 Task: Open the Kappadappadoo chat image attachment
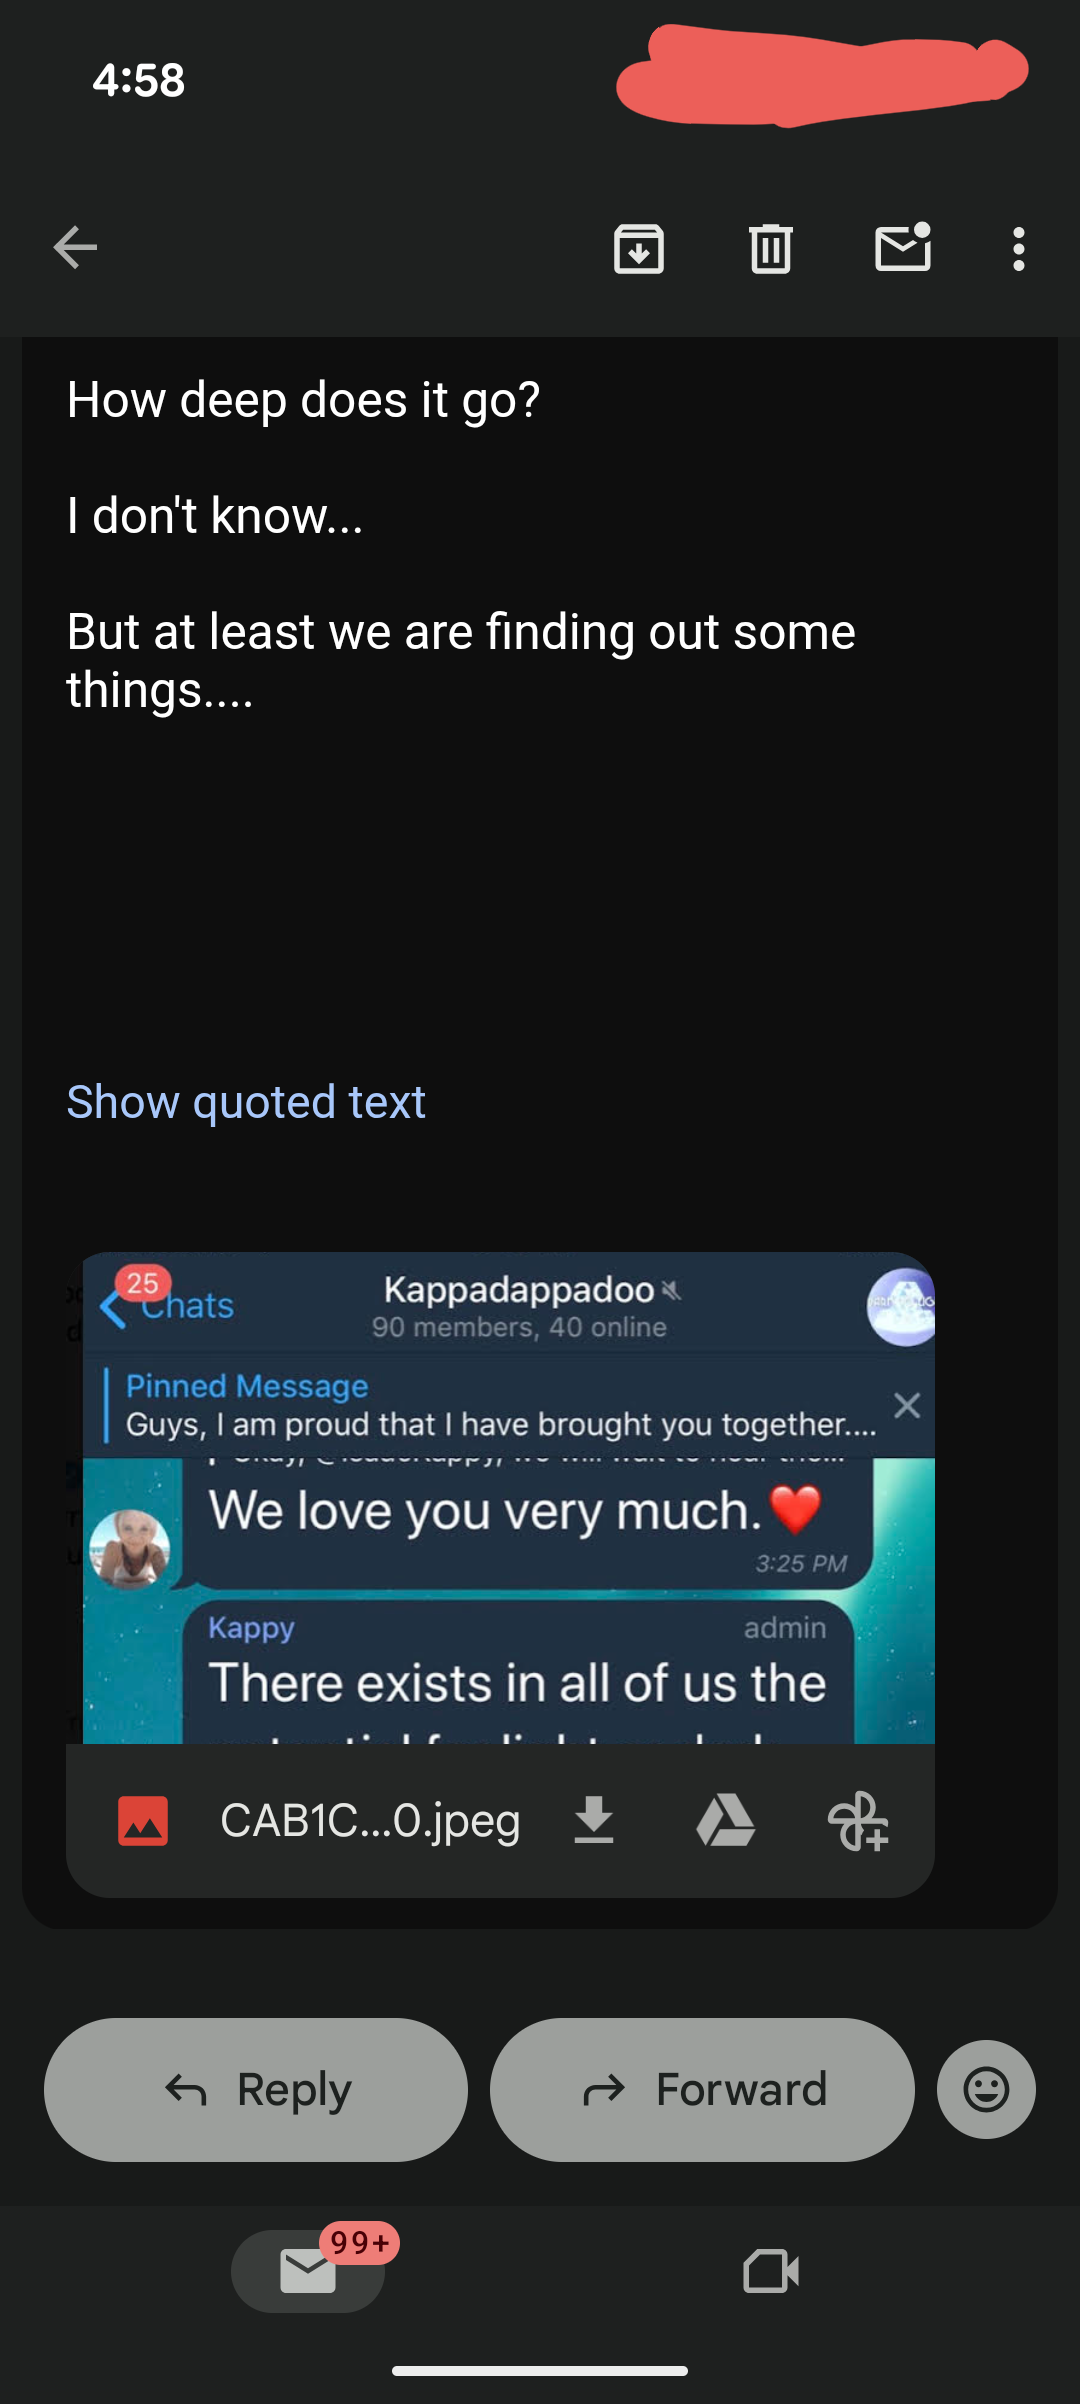(x=508, y=1498)
